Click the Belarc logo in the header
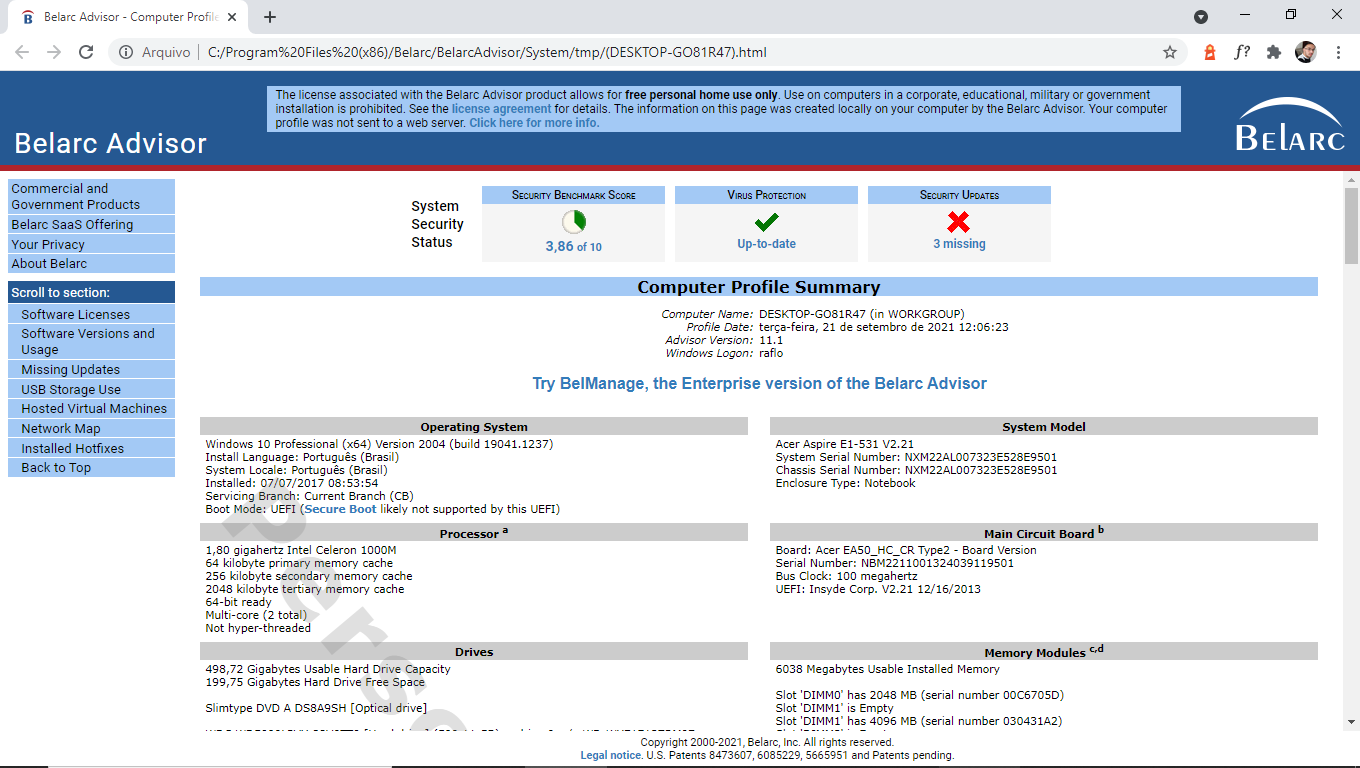The height and width of the screenshot is (768, 1360). click(x=1290, y=125)
